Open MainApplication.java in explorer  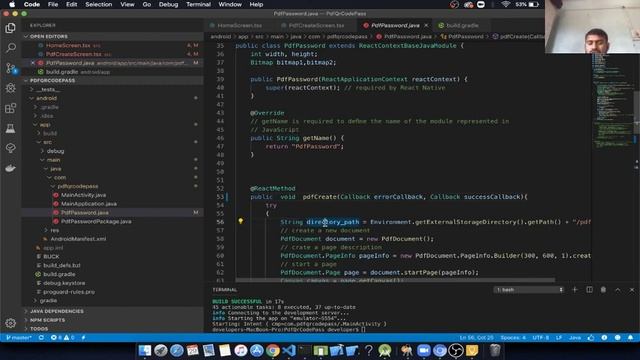[89, 204]
